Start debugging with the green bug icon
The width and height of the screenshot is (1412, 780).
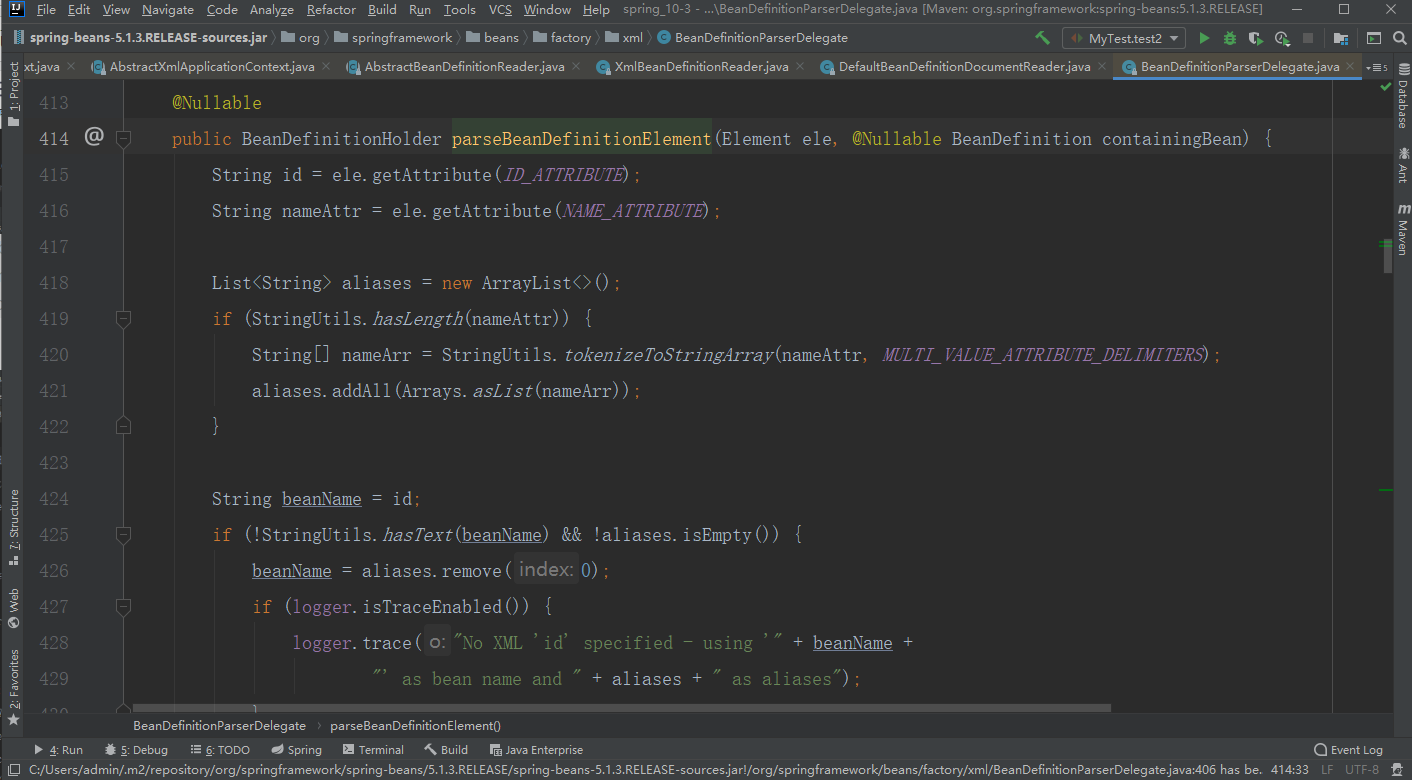pyautogui.click(x=1230, y=38)
